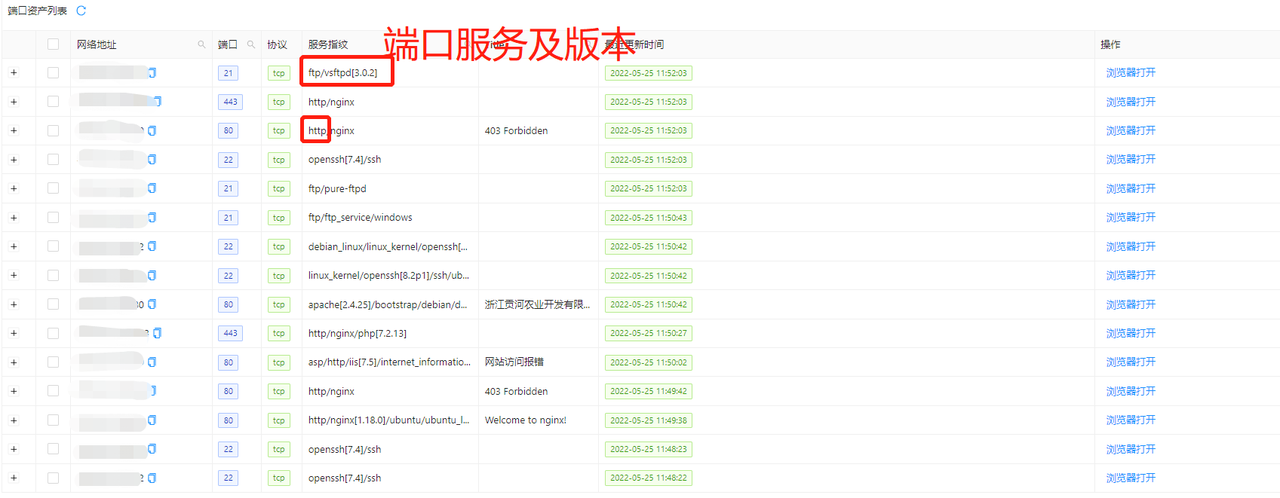The height and width of the screenshot is (498, 1280).
Task: Tick checkbox for 网站访问报错 row
Action: pyautogui.click(x=53, y=362)
